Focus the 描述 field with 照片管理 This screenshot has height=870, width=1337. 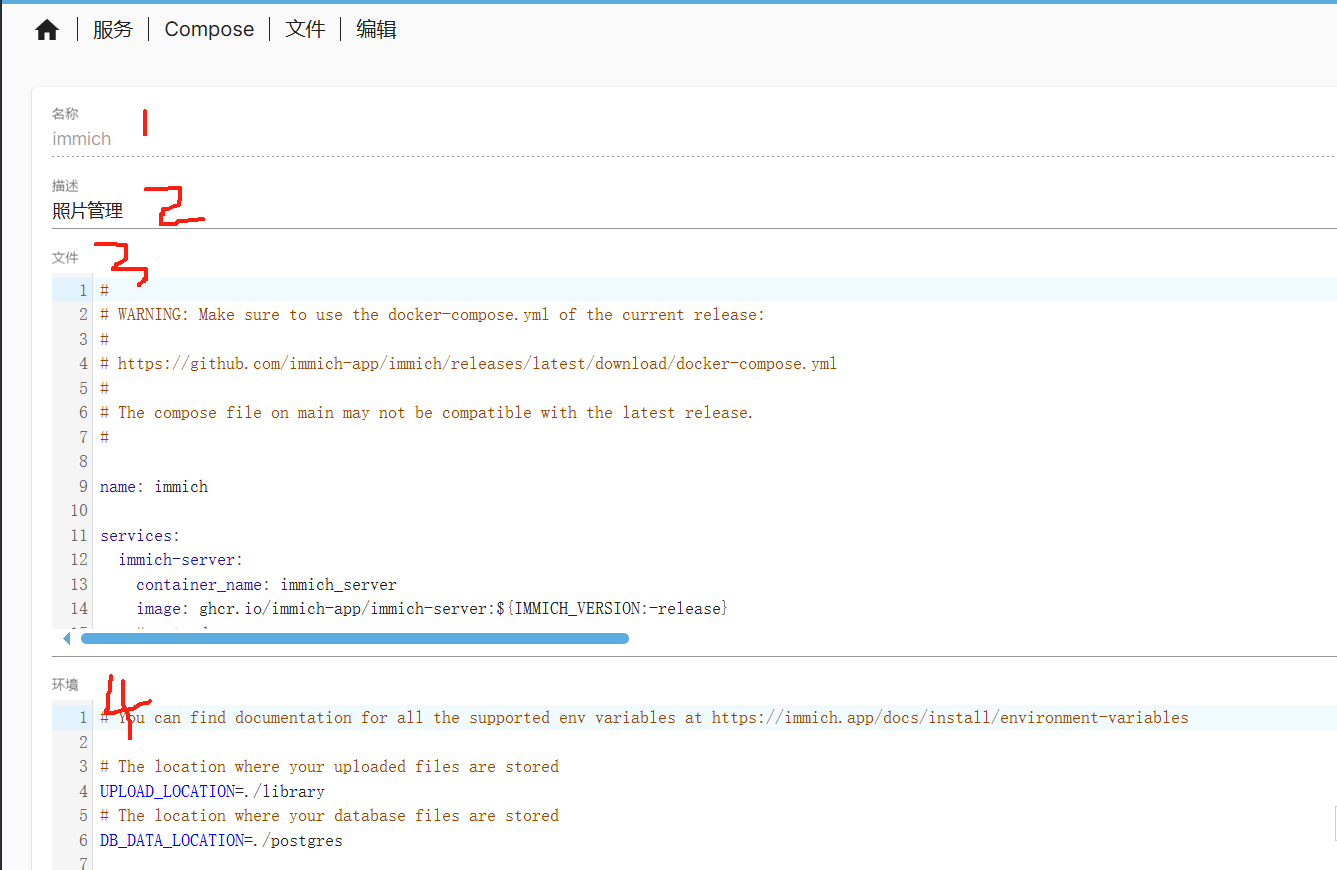(x=693, y=211)
